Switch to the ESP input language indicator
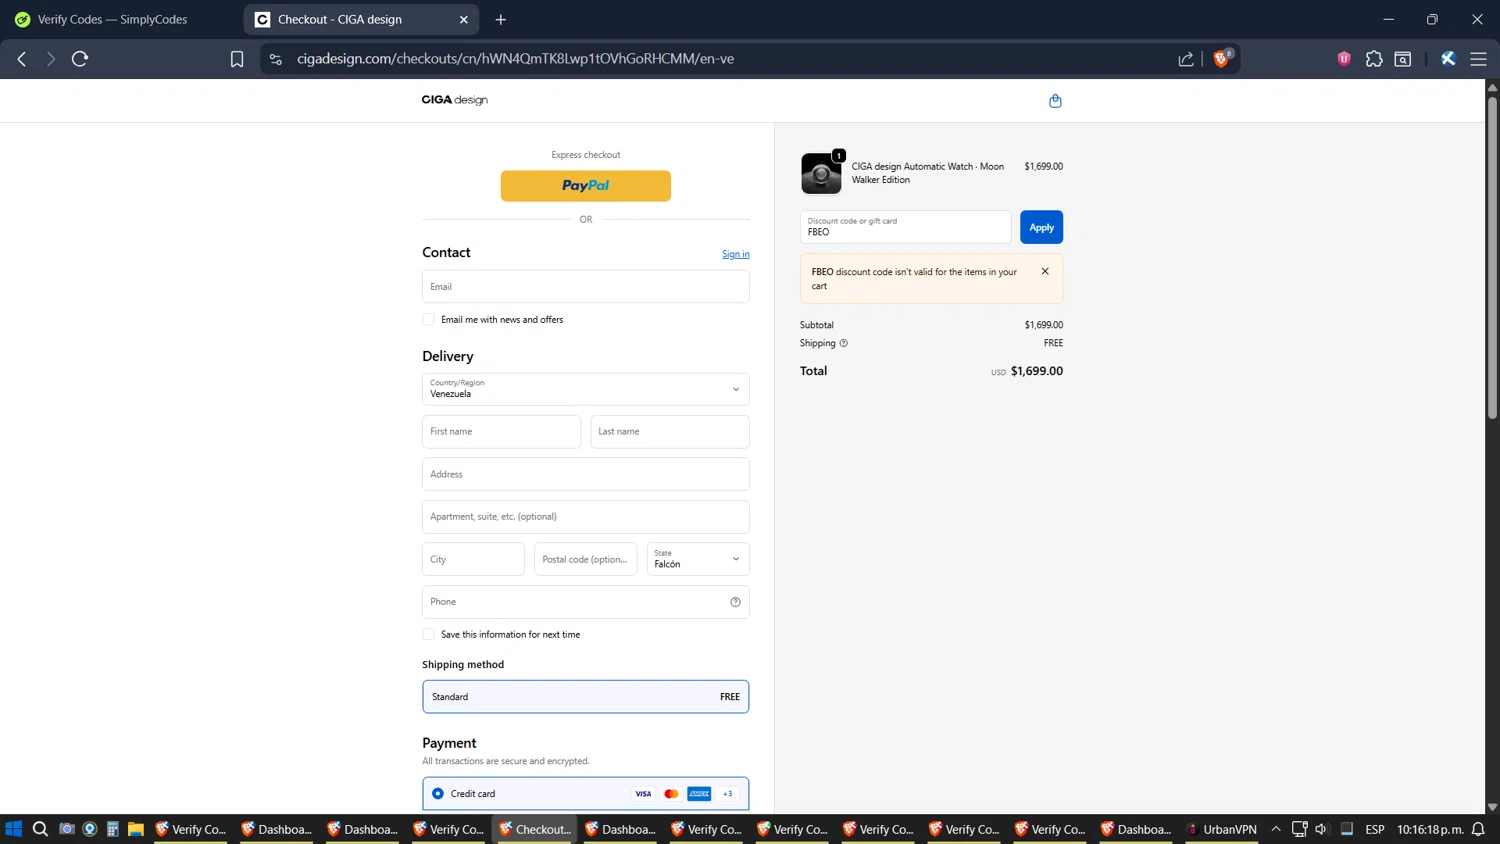The height and width of the screenshot is (844, 1500). coord(1375,829)
